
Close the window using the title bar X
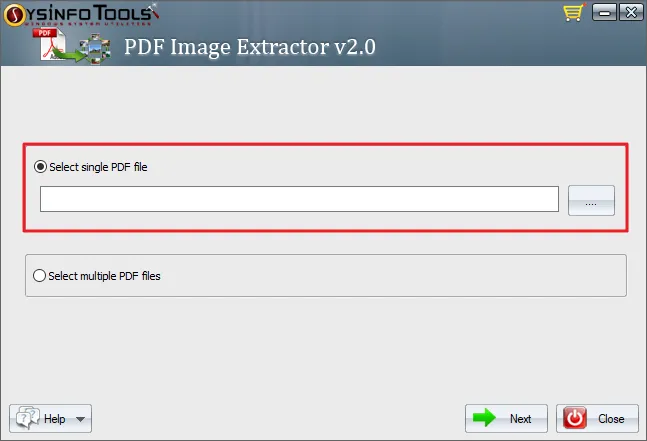(x=630, y=12)
